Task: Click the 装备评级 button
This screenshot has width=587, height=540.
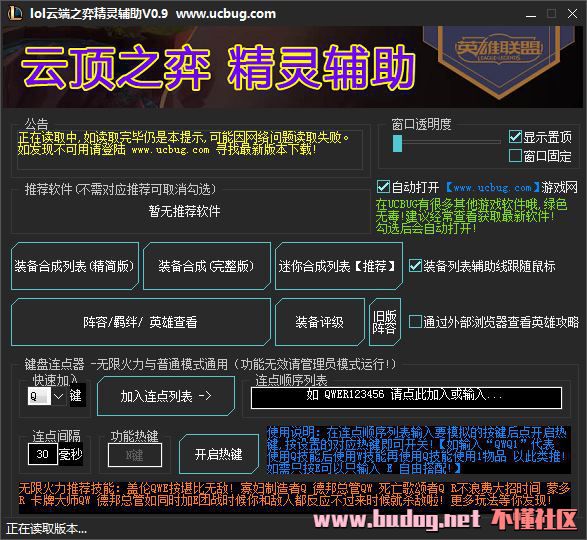Action: pos(320,322)
